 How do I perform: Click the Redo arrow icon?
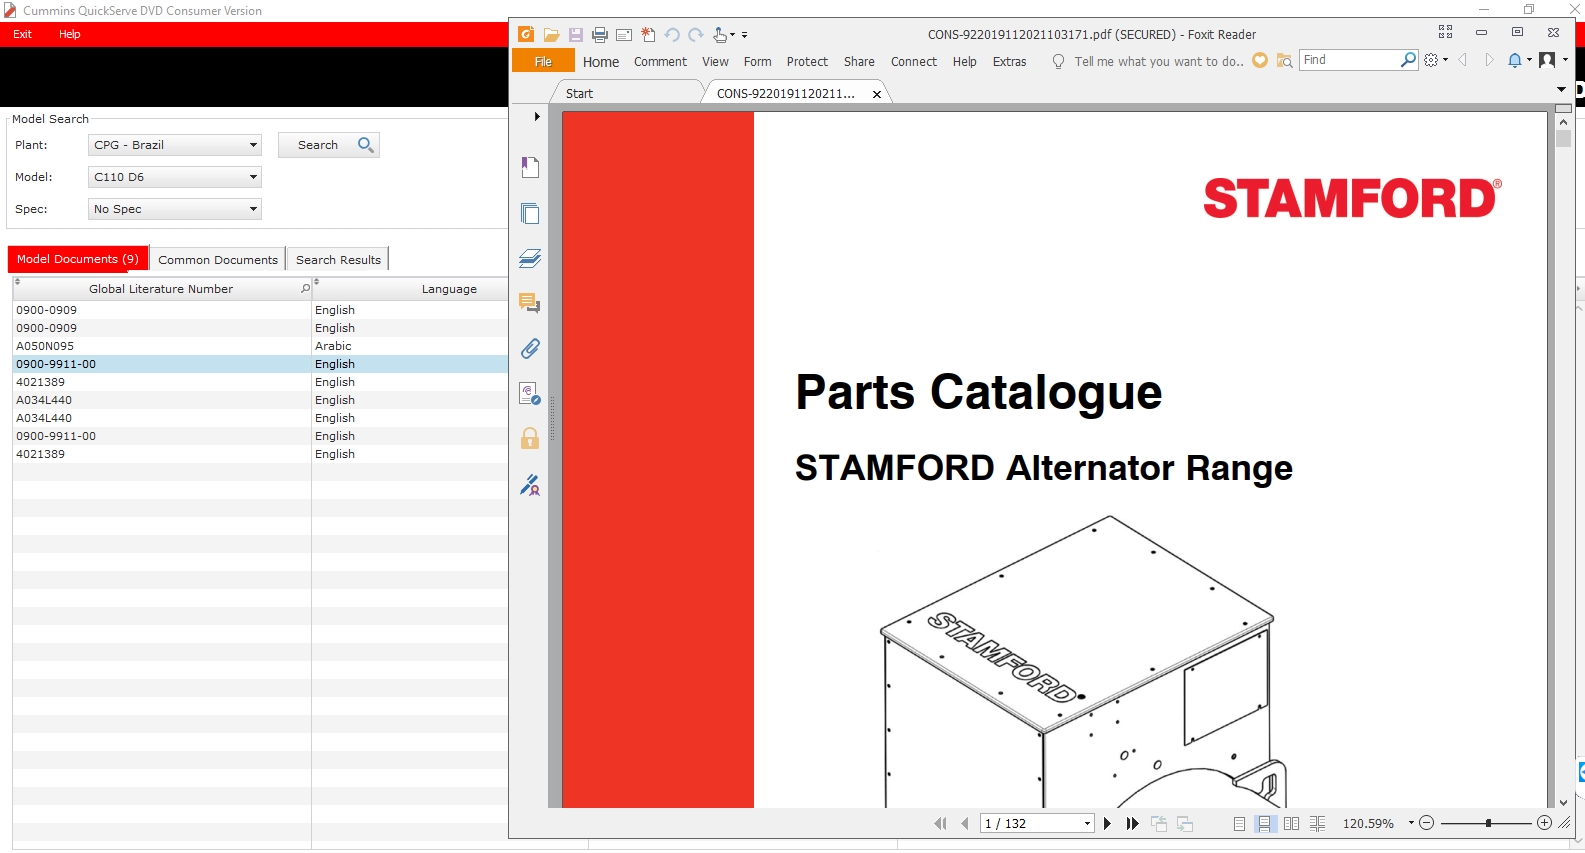click(696, 35)
